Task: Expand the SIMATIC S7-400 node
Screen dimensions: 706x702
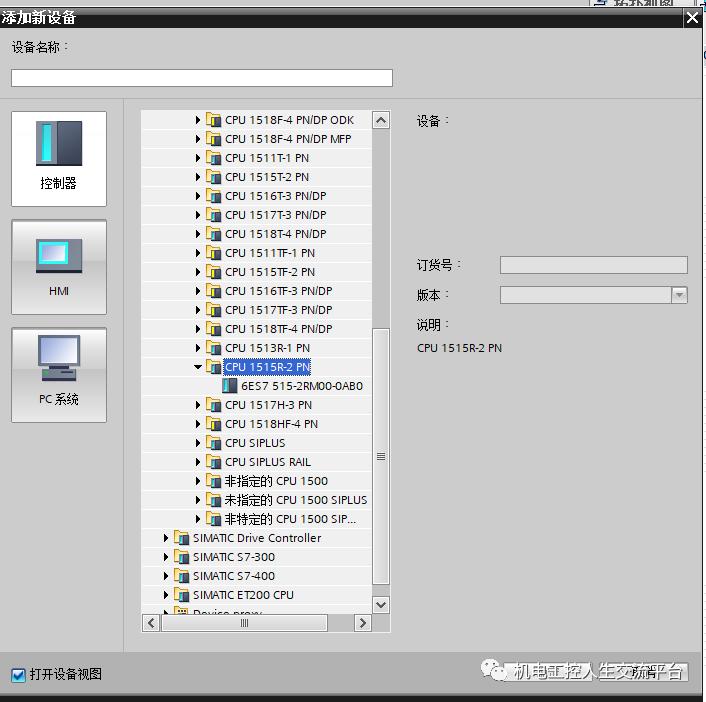Action: point(166,575)
